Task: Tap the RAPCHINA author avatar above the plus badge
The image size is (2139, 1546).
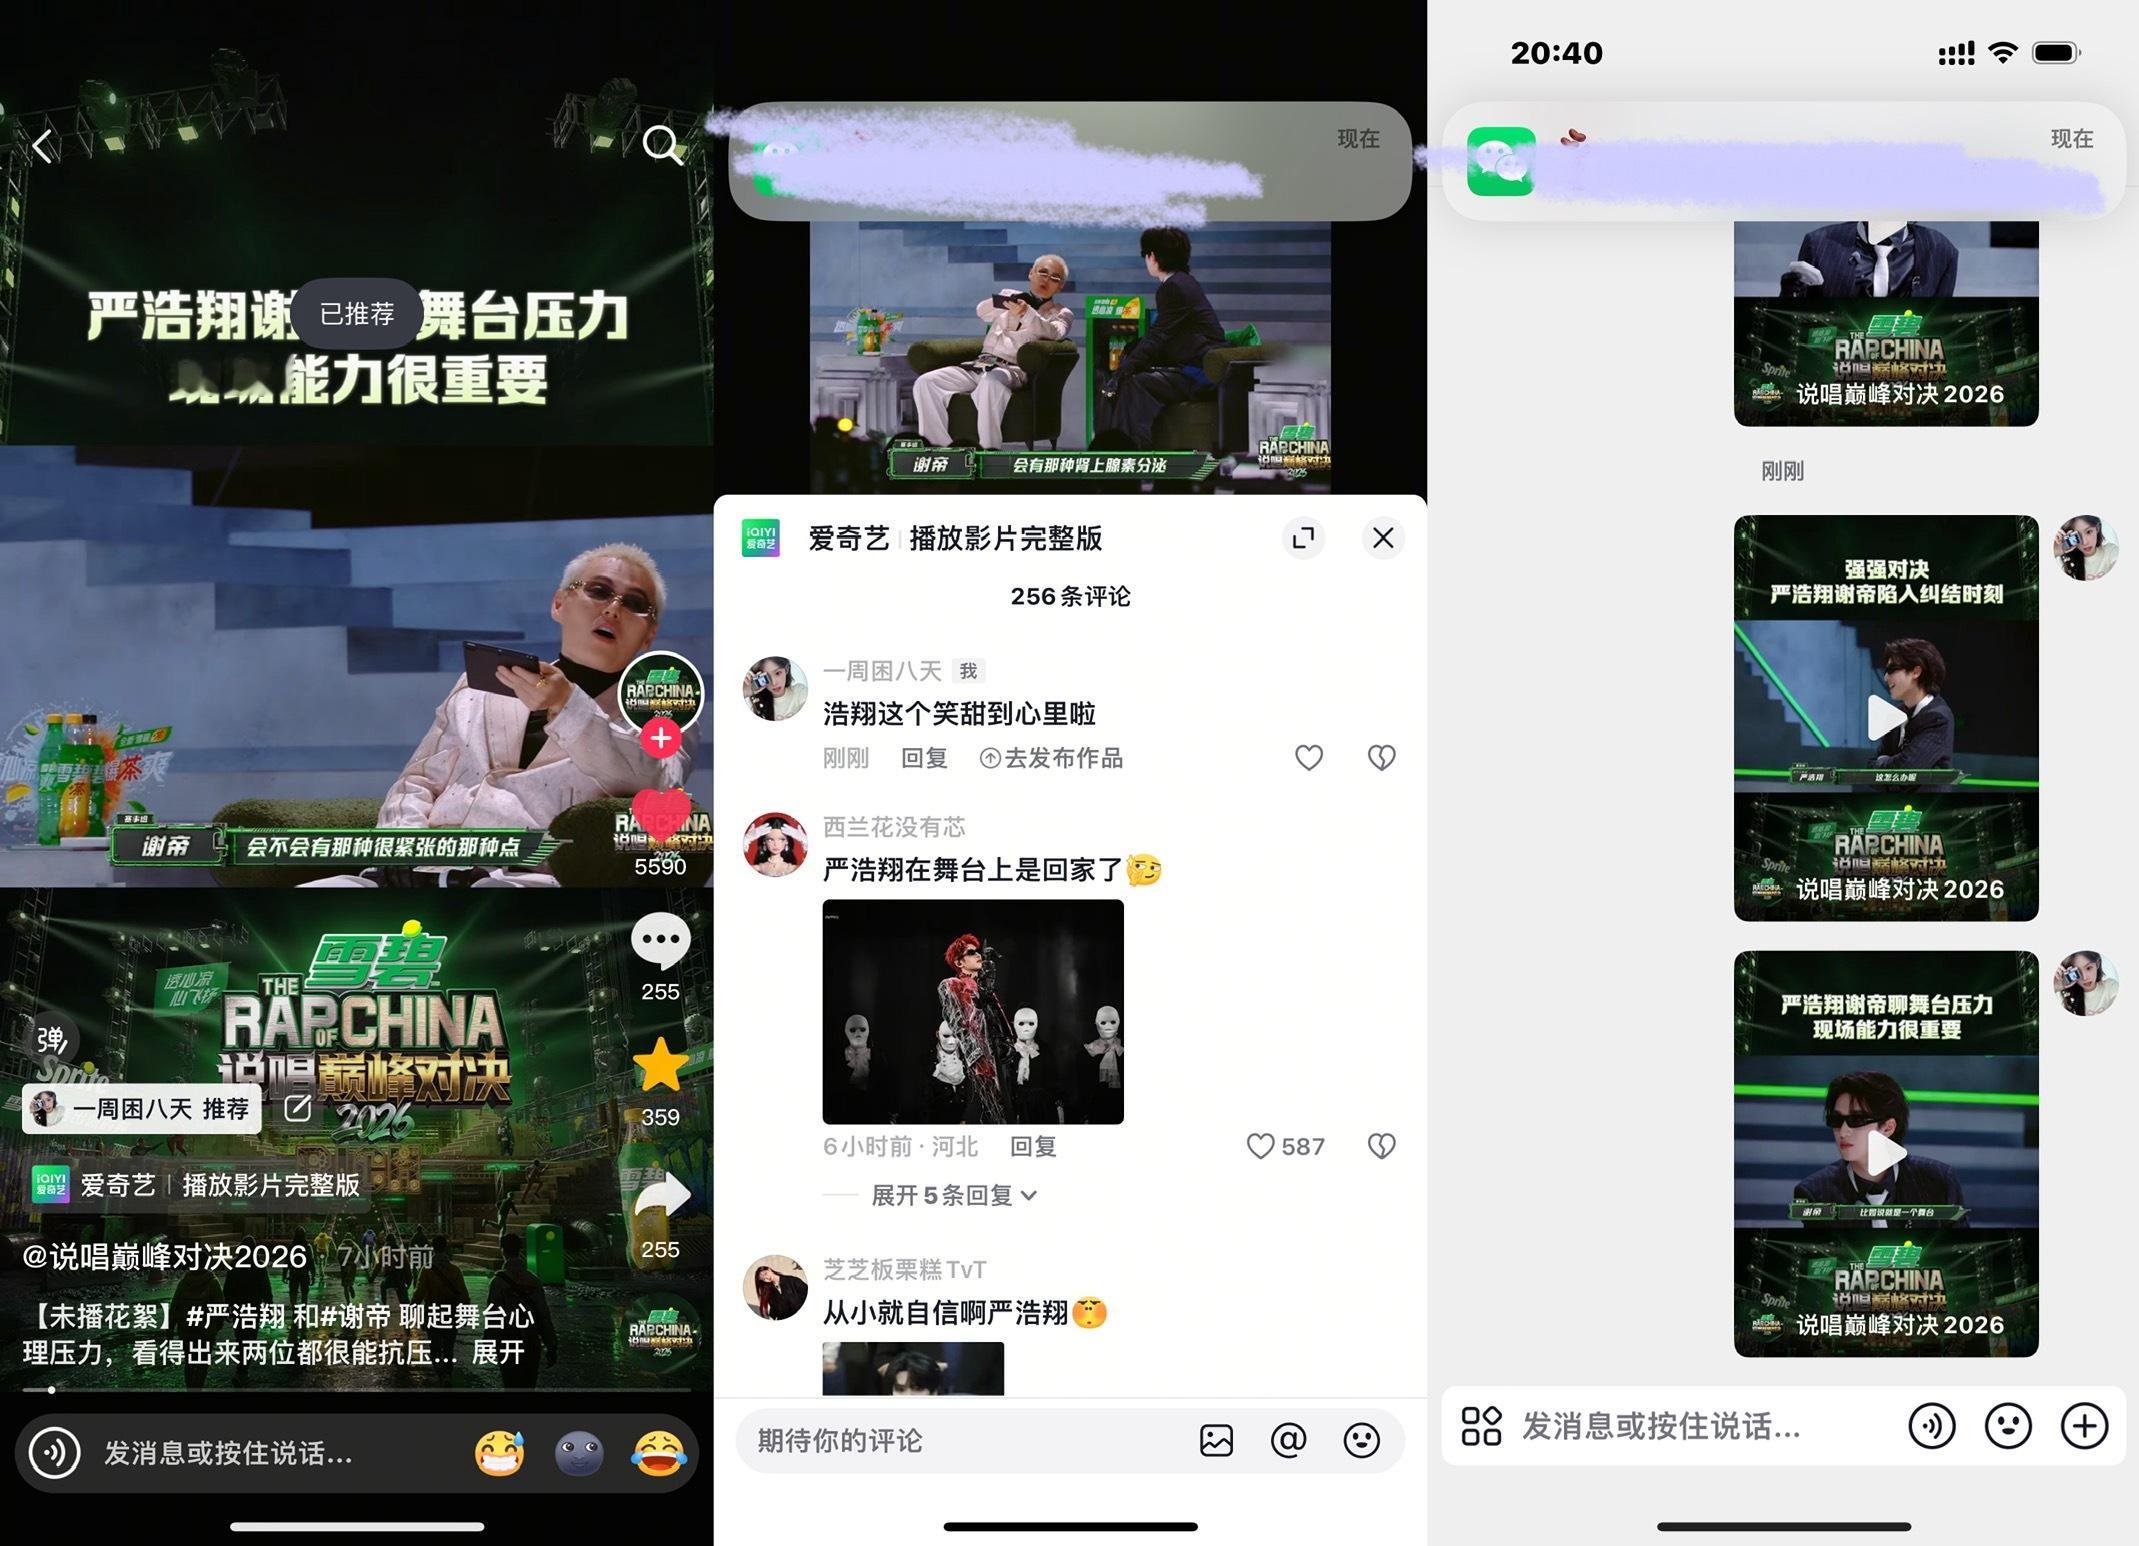Action: click(661, 692)
